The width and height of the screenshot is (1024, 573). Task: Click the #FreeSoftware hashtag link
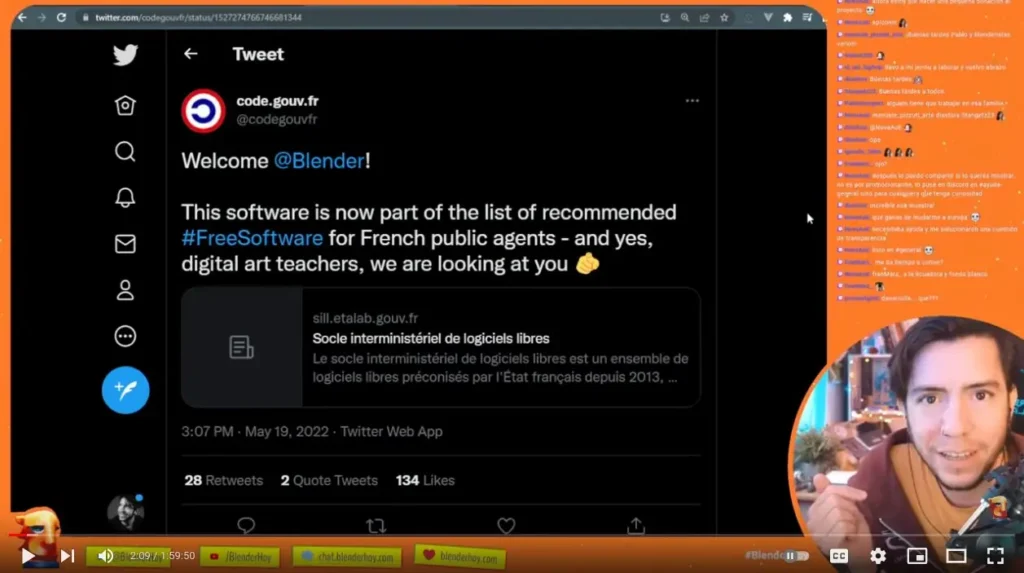point(252,238)
